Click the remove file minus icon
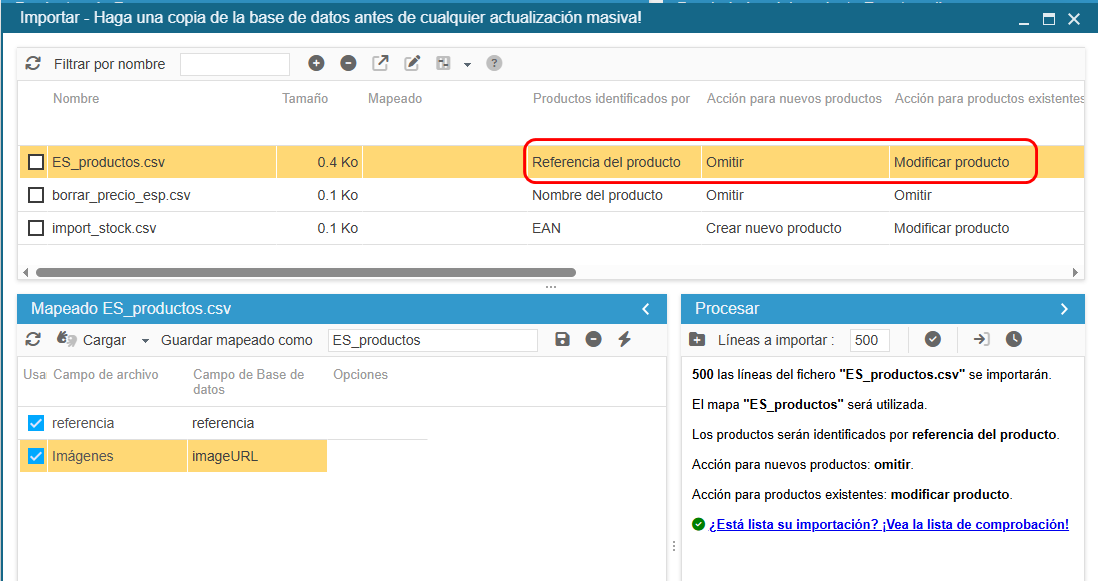Viewport: 1098px width, 581px height. point(348,64)
